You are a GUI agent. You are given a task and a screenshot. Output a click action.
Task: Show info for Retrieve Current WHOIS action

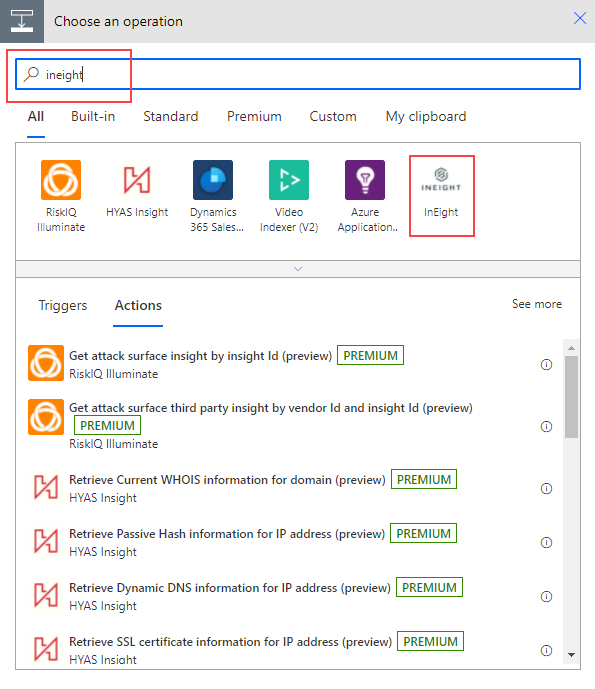[546, 488]
